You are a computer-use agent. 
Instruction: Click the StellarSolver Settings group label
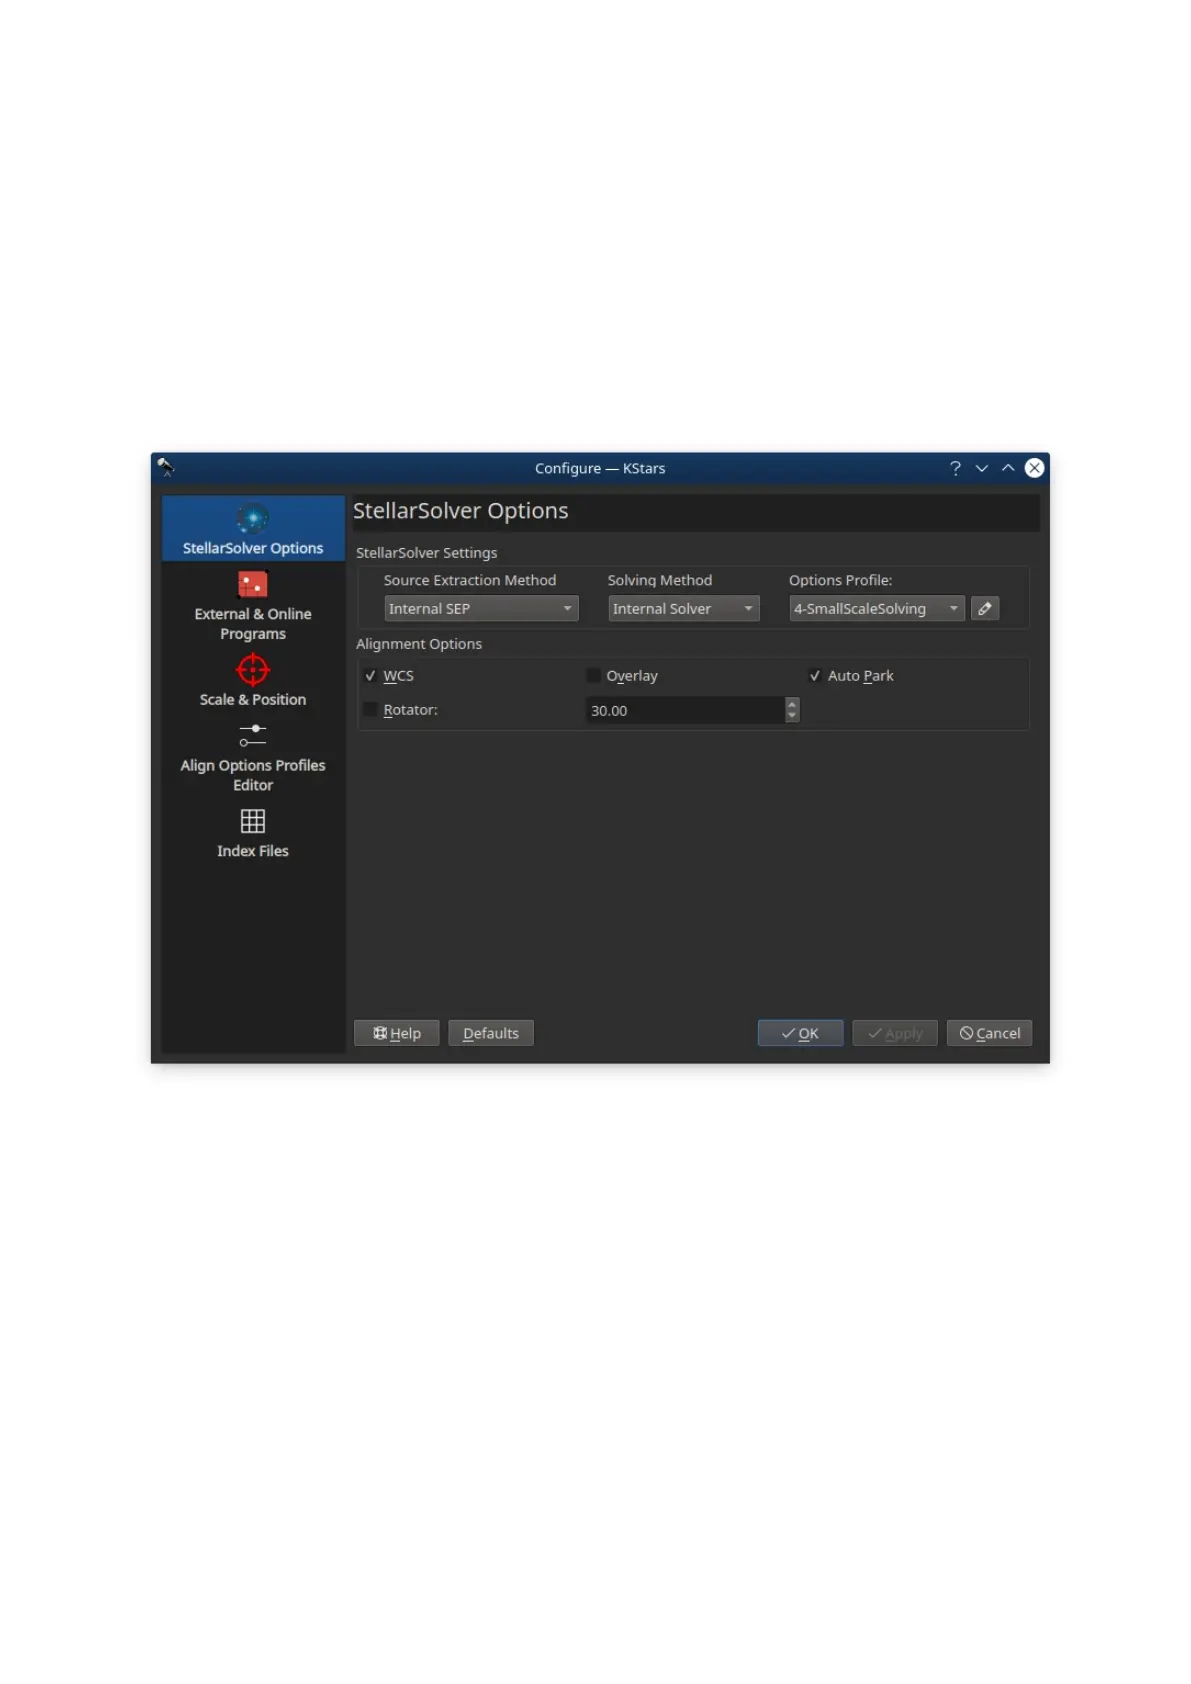426,553
